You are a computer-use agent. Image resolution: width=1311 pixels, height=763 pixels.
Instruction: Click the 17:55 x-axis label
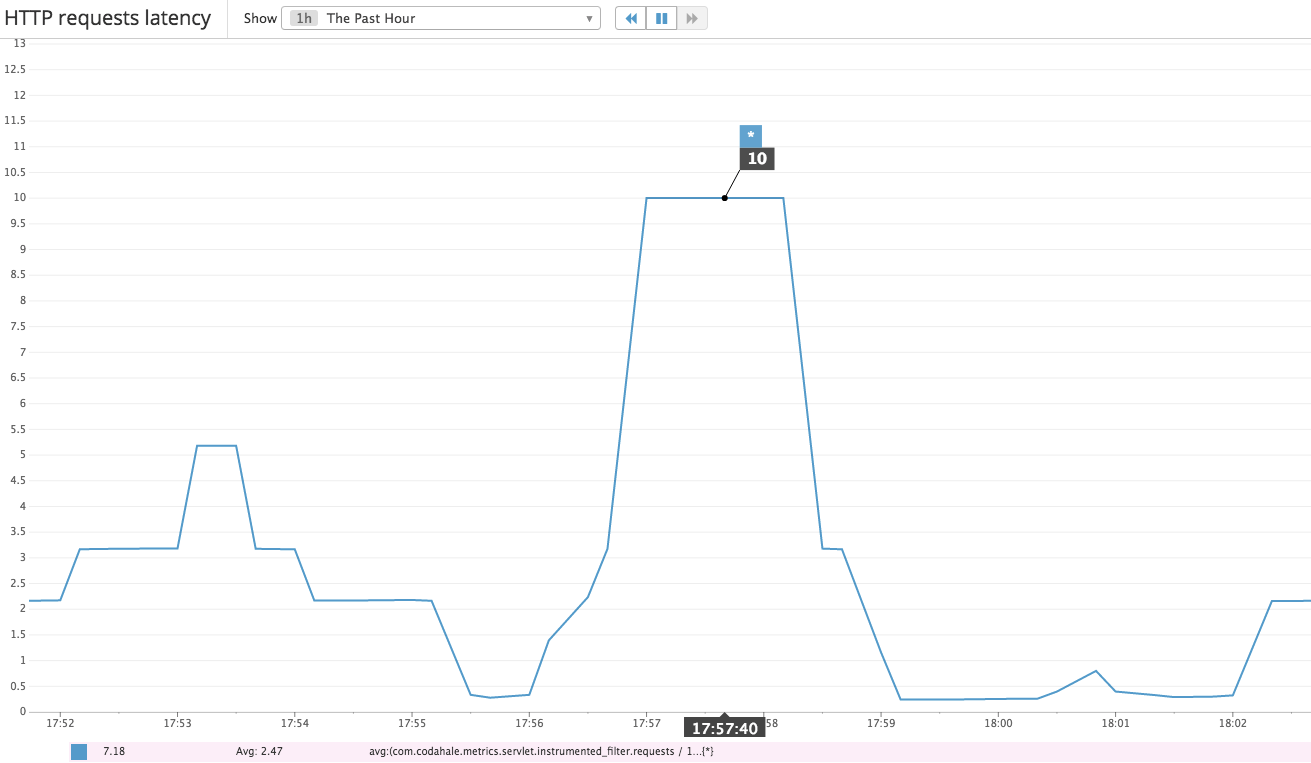point(412,722)
